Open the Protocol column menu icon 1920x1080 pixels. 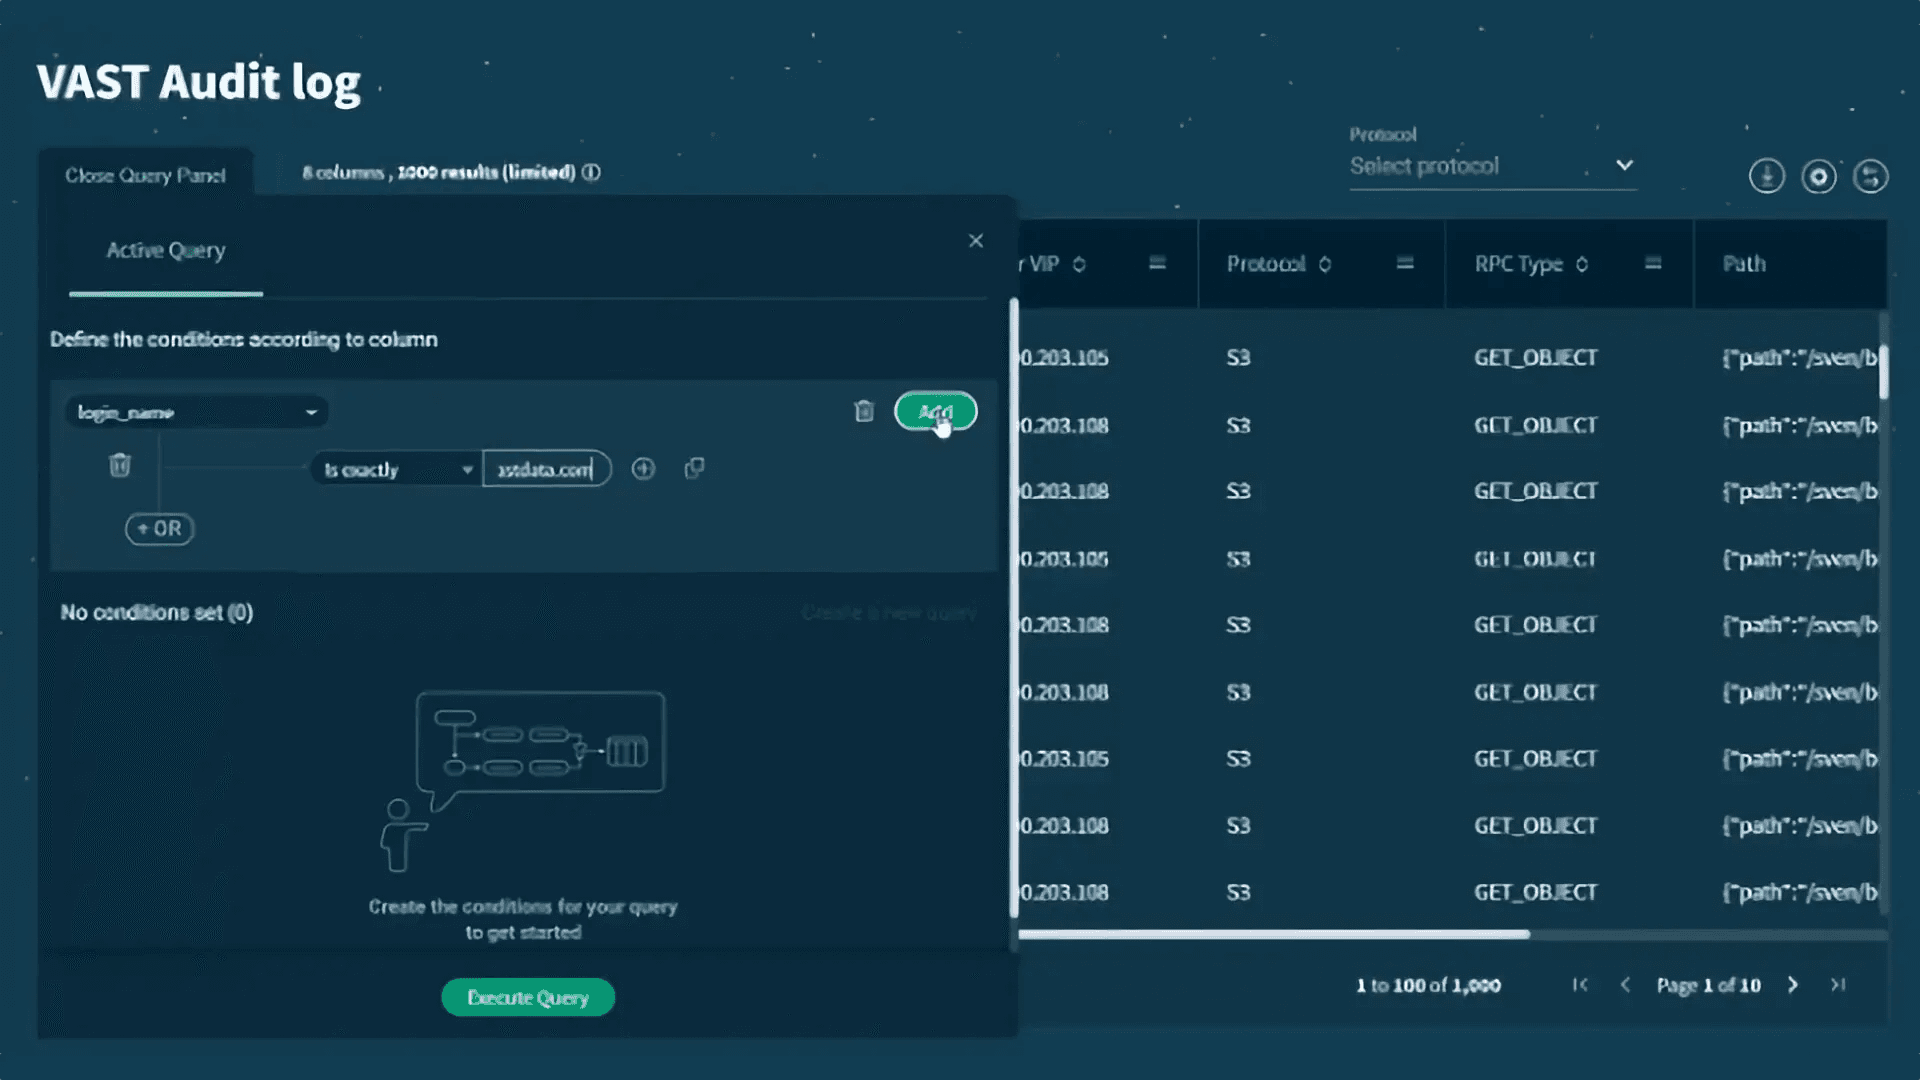coord(1405,263)
